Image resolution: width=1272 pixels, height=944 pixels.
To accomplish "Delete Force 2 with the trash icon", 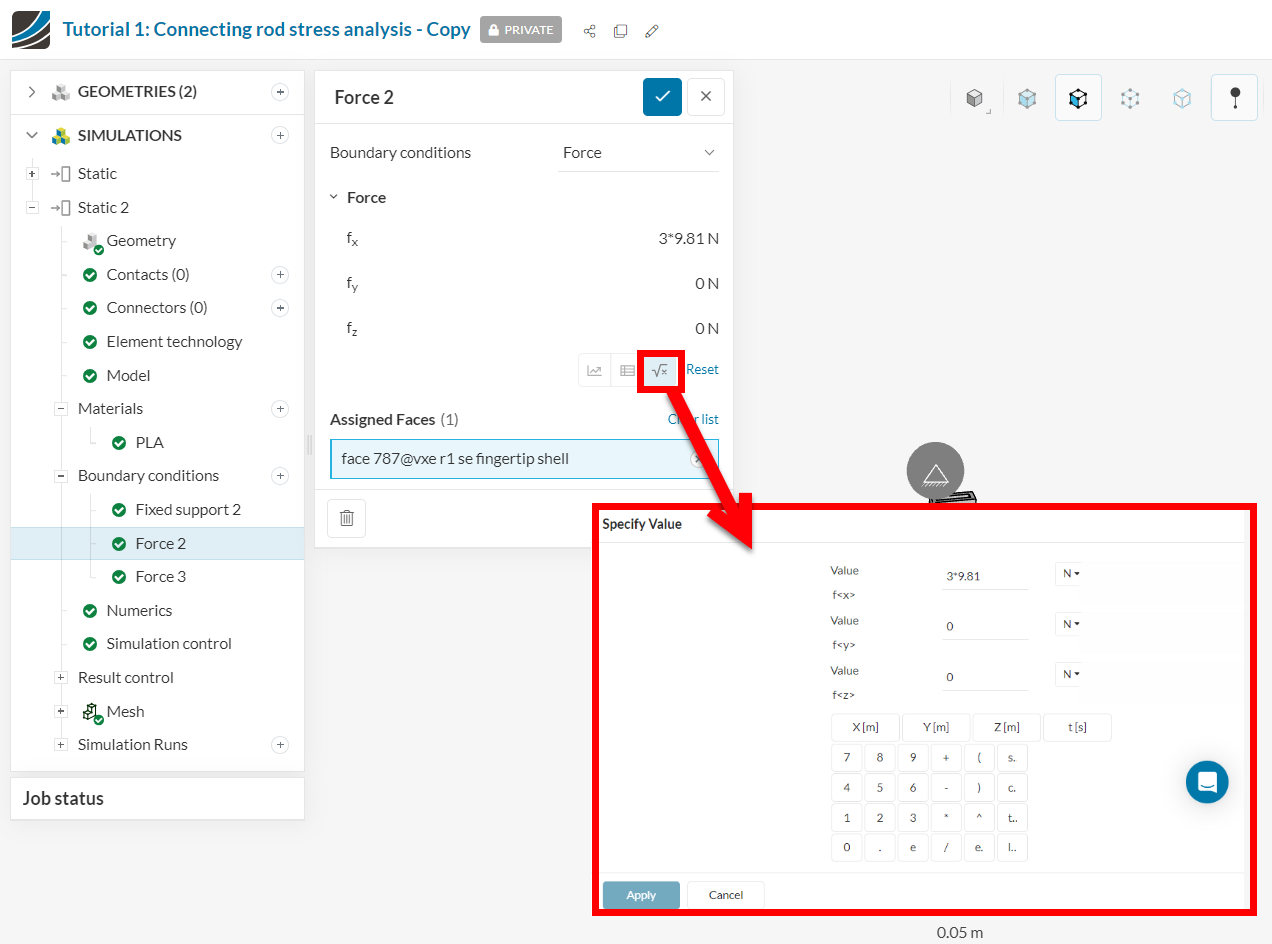I will pos(347,518).
